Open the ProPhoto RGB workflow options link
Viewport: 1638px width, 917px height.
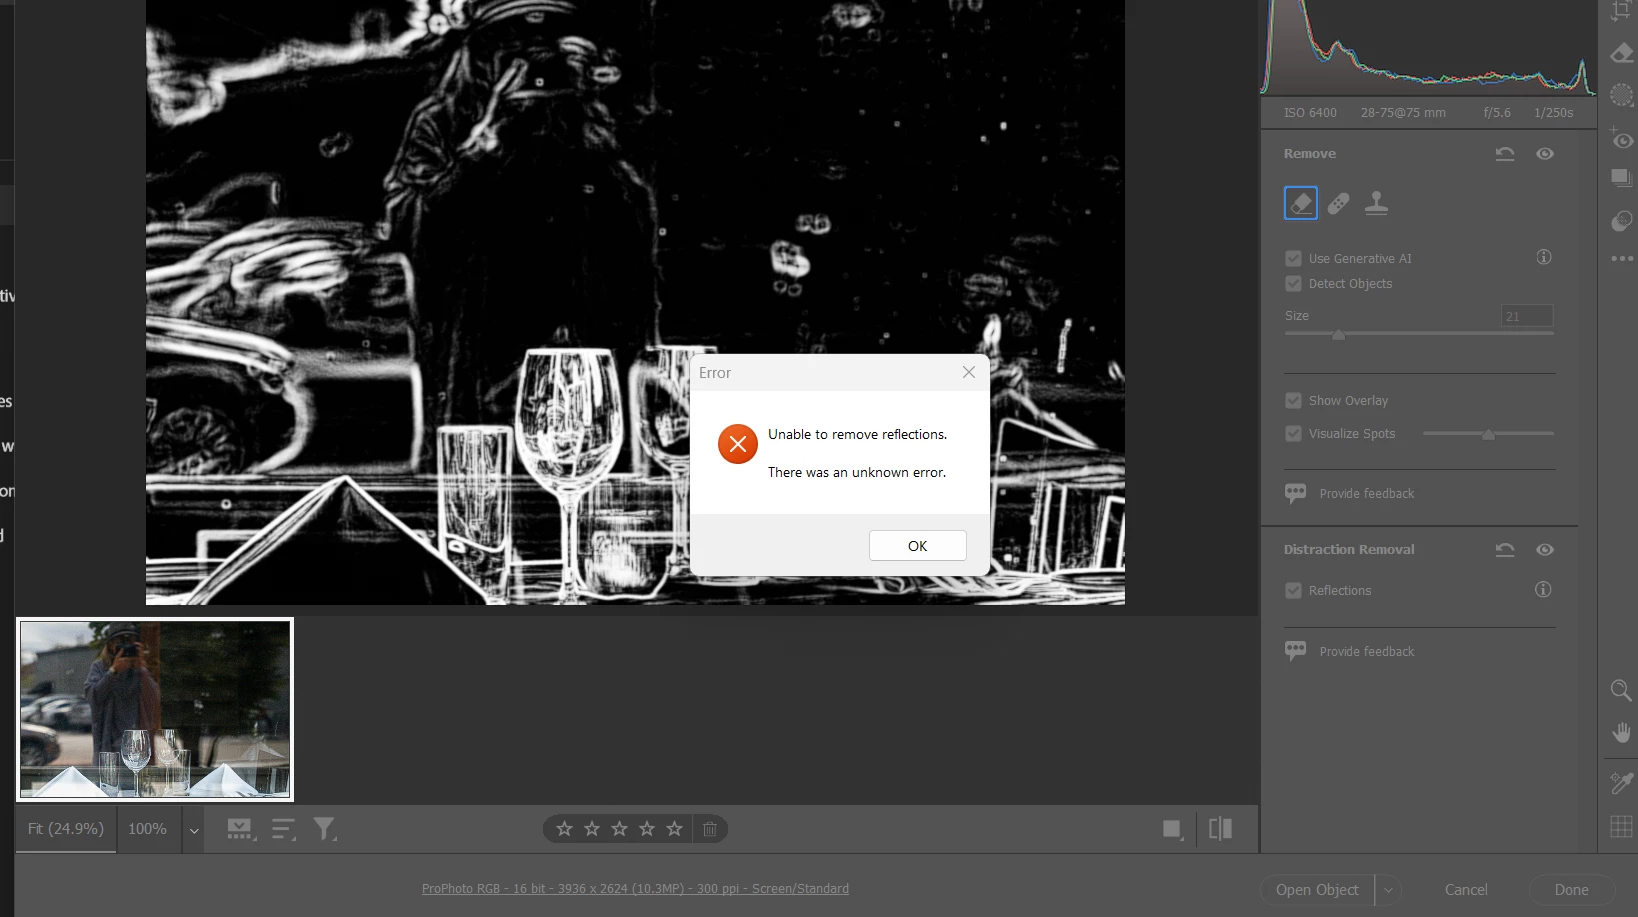click(635, 889)
